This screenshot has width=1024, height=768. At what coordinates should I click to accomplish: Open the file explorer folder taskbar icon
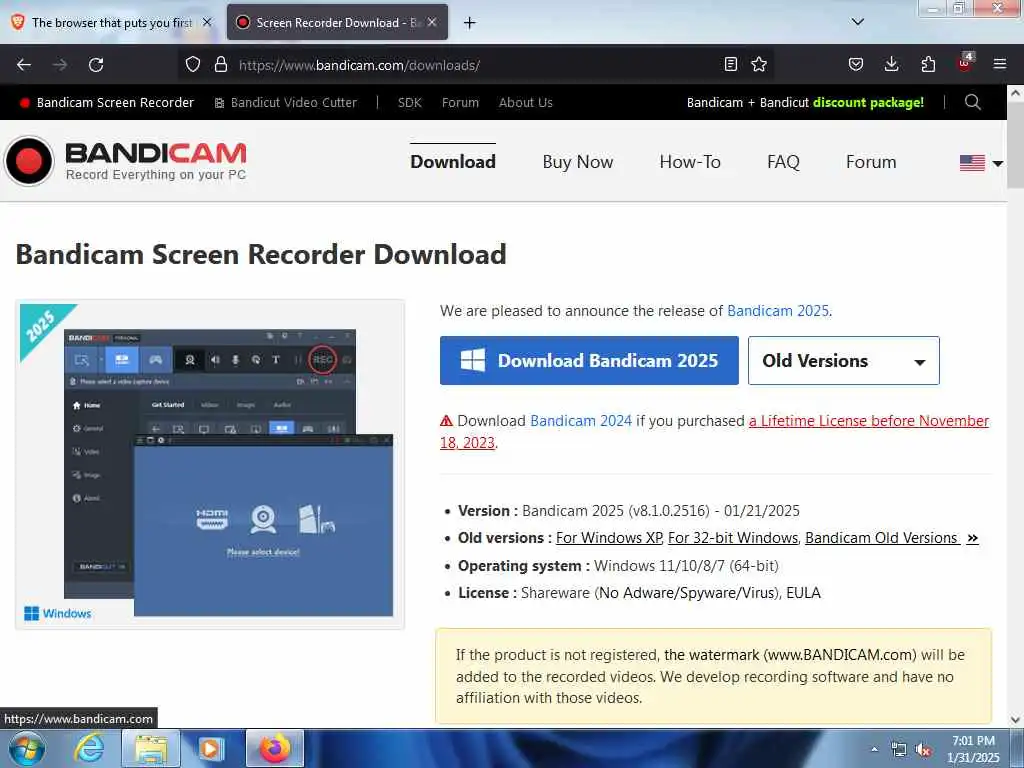click(151, 748)
